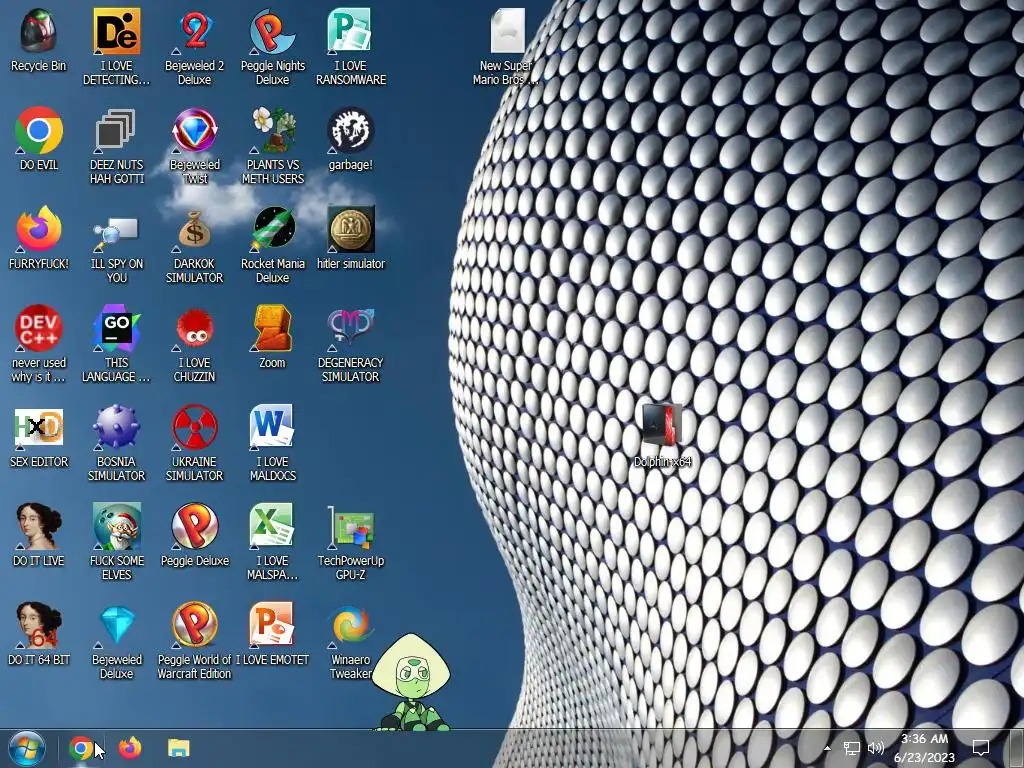
Task: Open the Action Center notification icon
Action: click(x=980, y=748)
